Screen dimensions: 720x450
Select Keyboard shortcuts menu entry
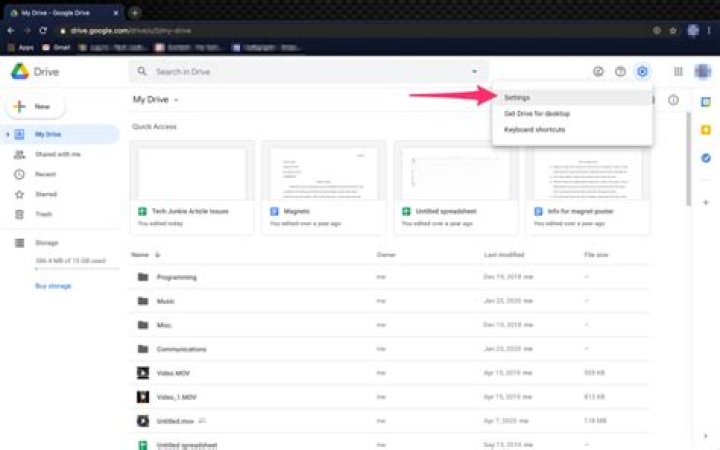pos(535,130)
